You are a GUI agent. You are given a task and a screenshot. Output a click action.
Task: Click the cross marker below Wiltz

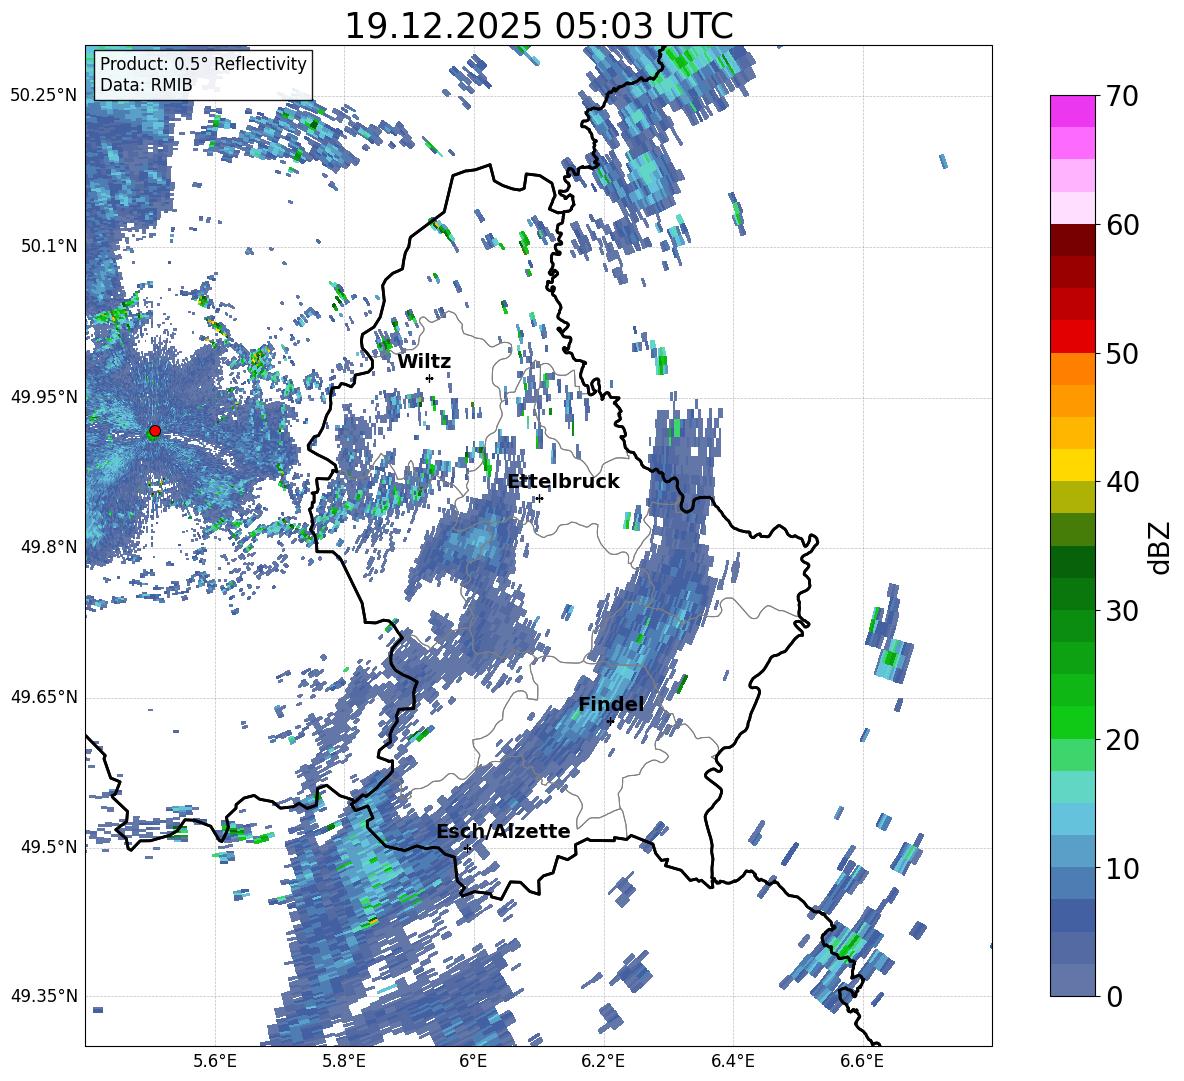click(430, 378)
